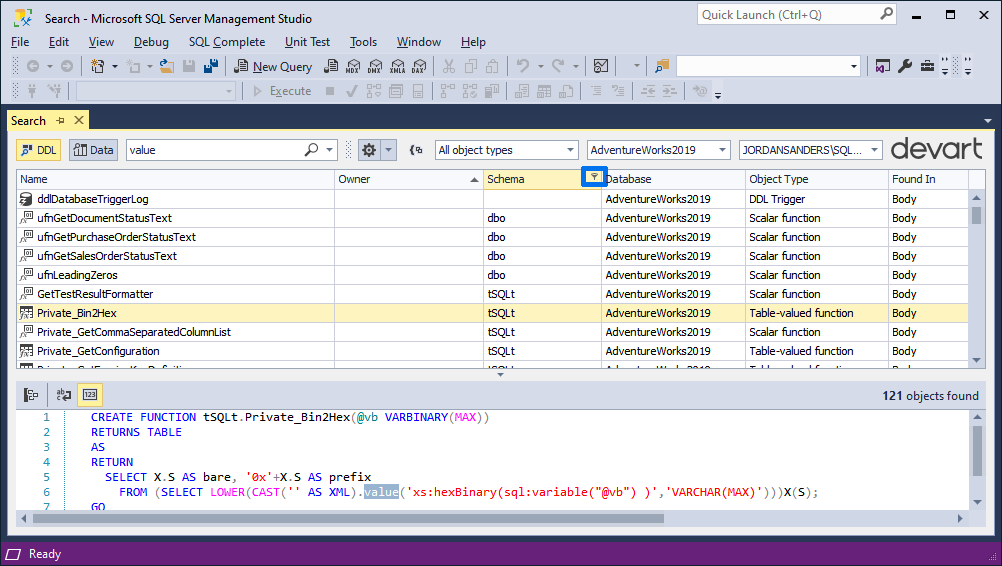Click the New Query button
The width and height of the screenshot is (1002, 566).
273,66
